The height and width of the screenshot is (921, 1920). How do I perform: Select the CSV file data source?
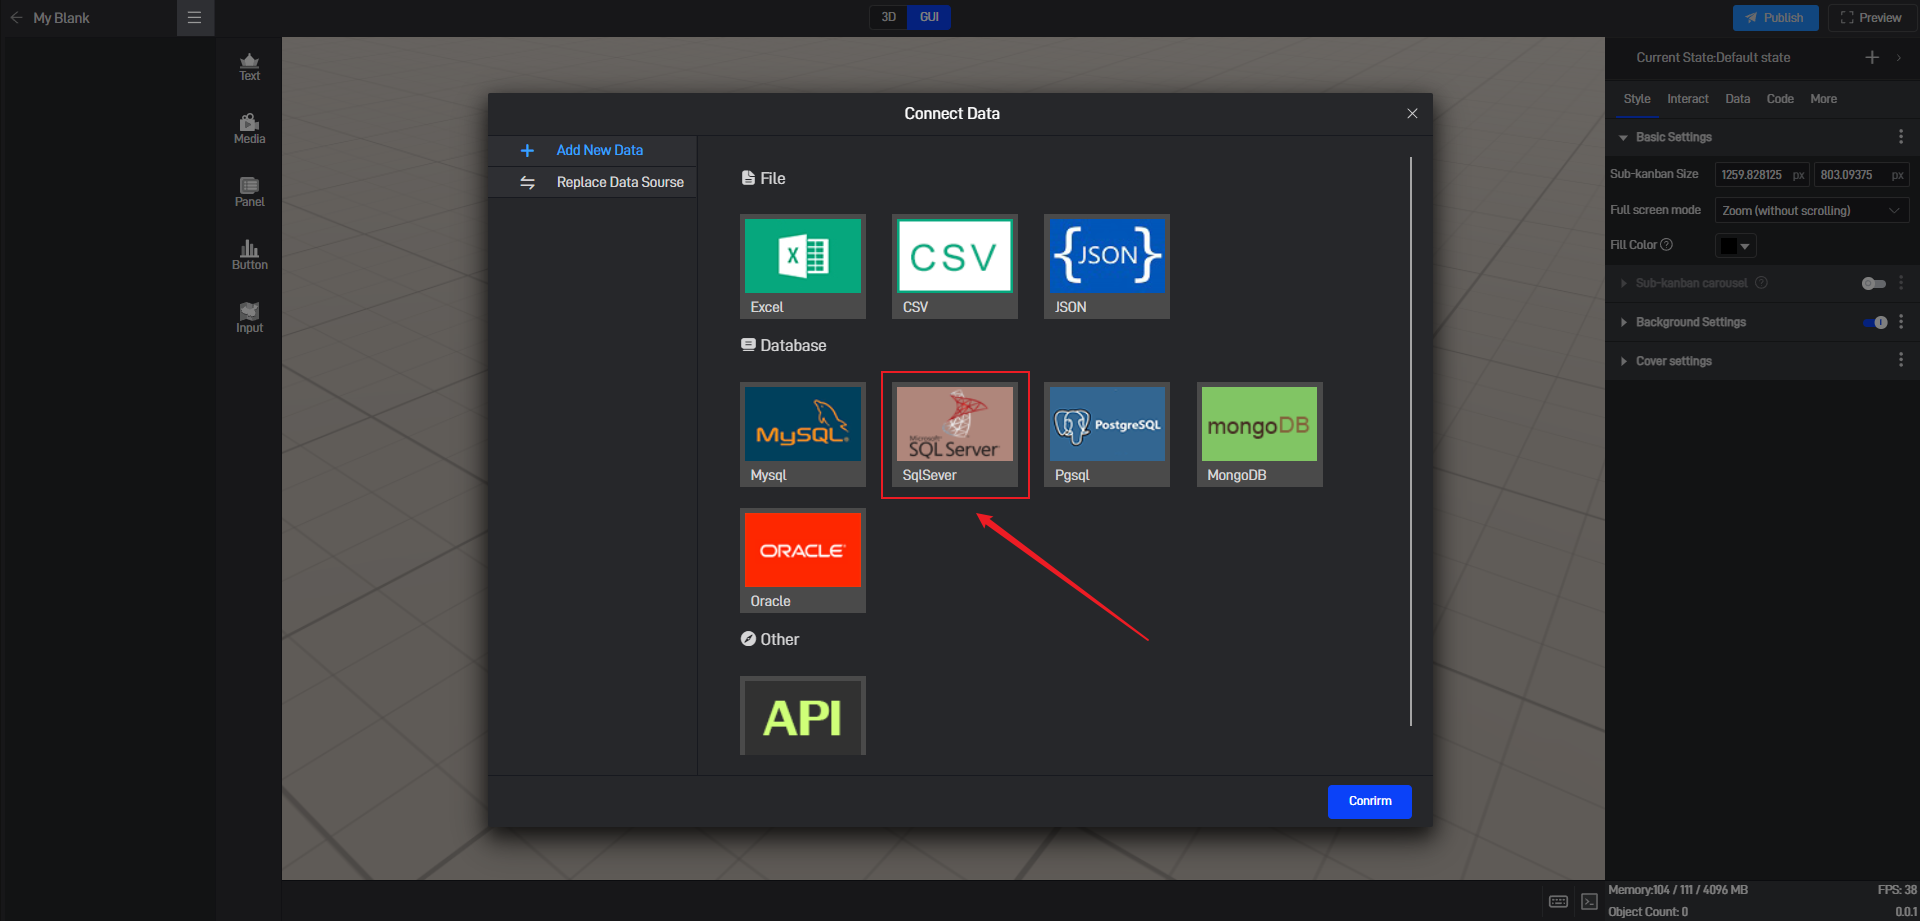point(954,266)
